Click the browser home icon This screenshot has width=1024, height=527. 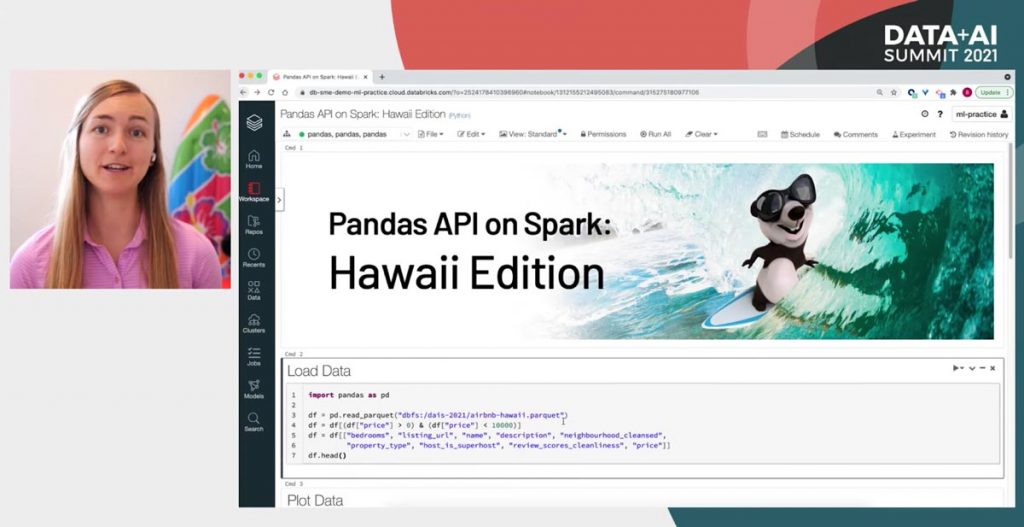pyautogui.click(x=285, y=93)
